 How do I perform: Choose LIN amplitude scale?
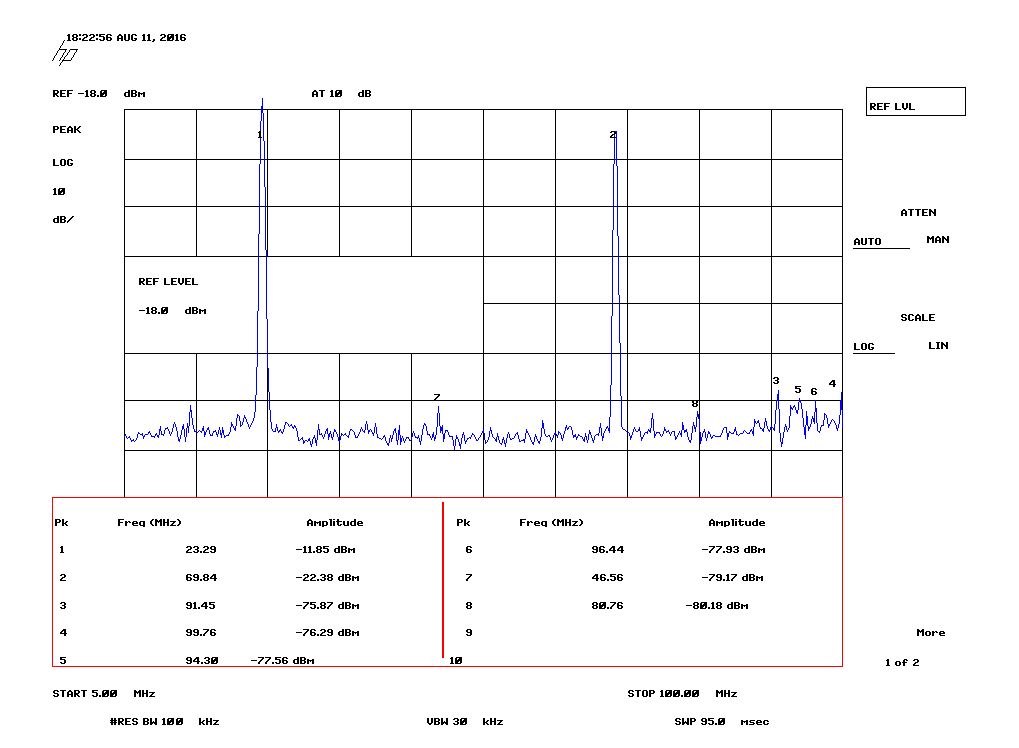(x=938, y=346)
